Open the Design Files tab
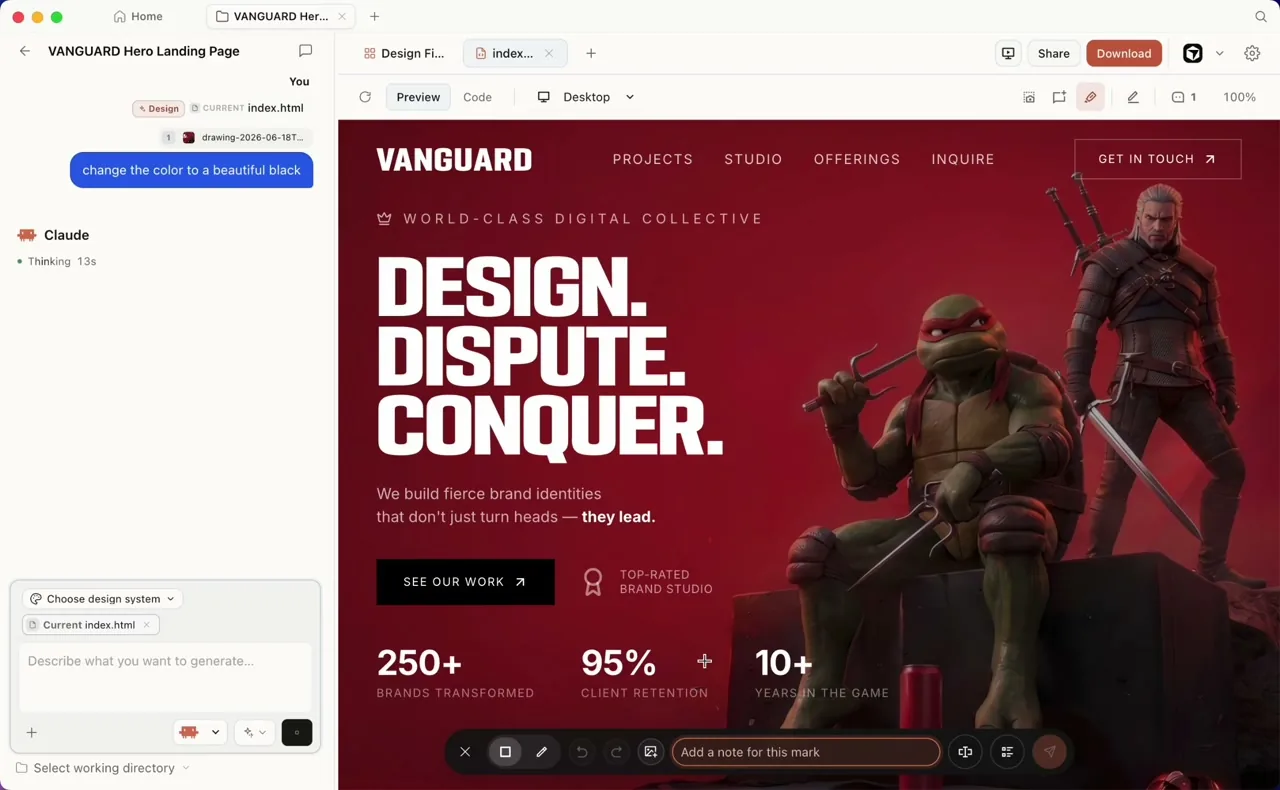Screen dimensions: 1280x790 (x=404, y=53)
